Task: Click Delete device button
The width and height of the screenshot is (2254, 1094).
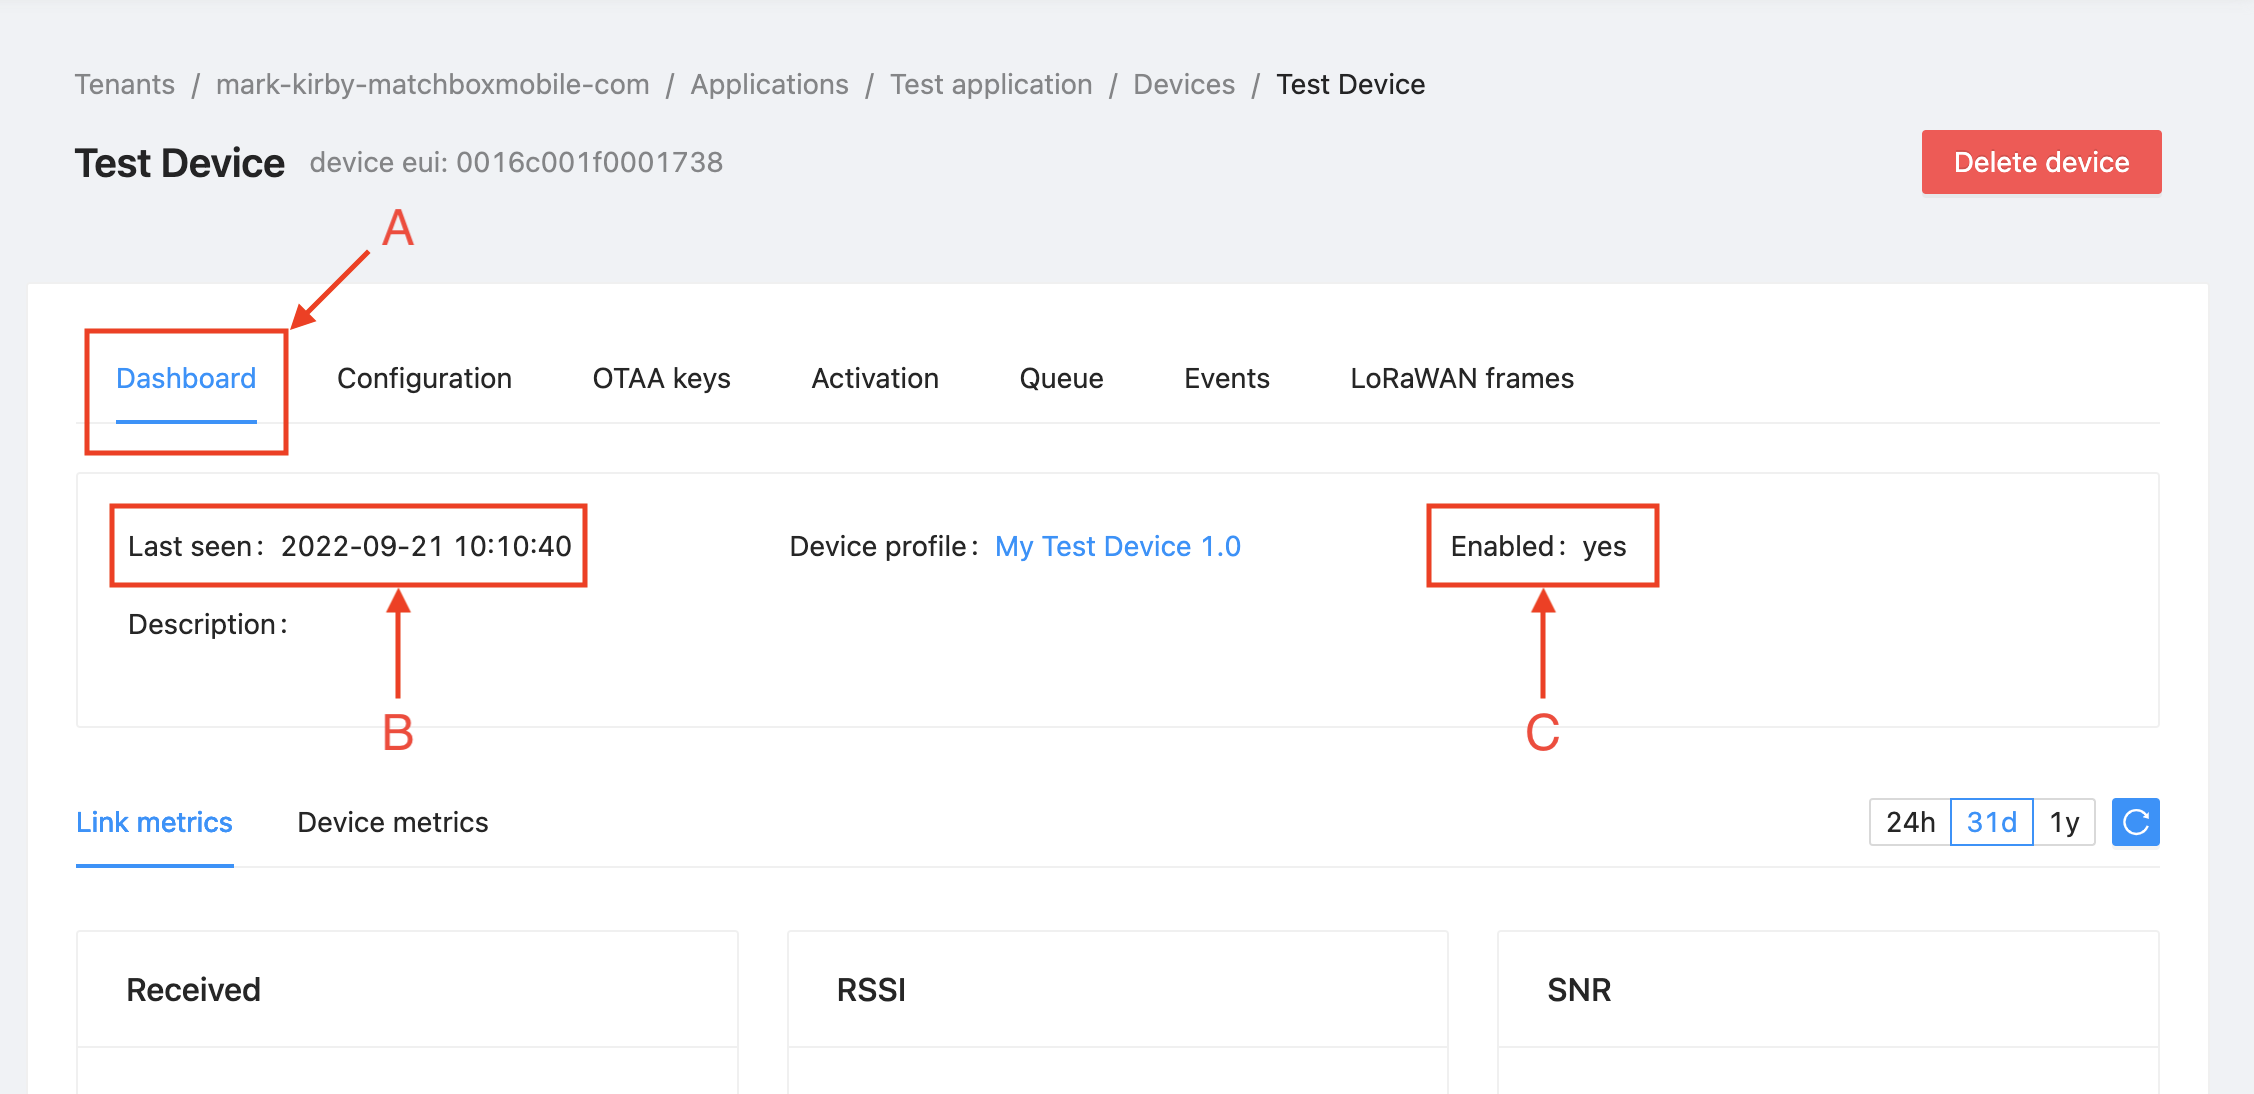Action: tap(2043, 162)
